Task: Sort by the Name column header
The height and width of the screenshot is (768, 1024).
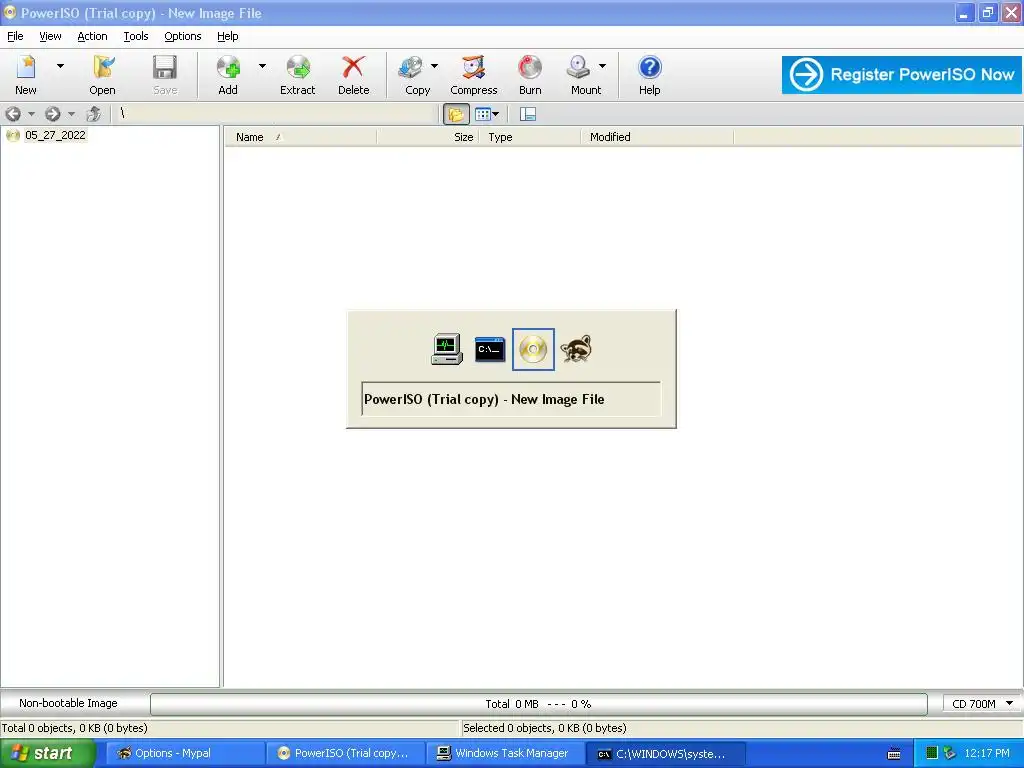Action: [301, 137]
